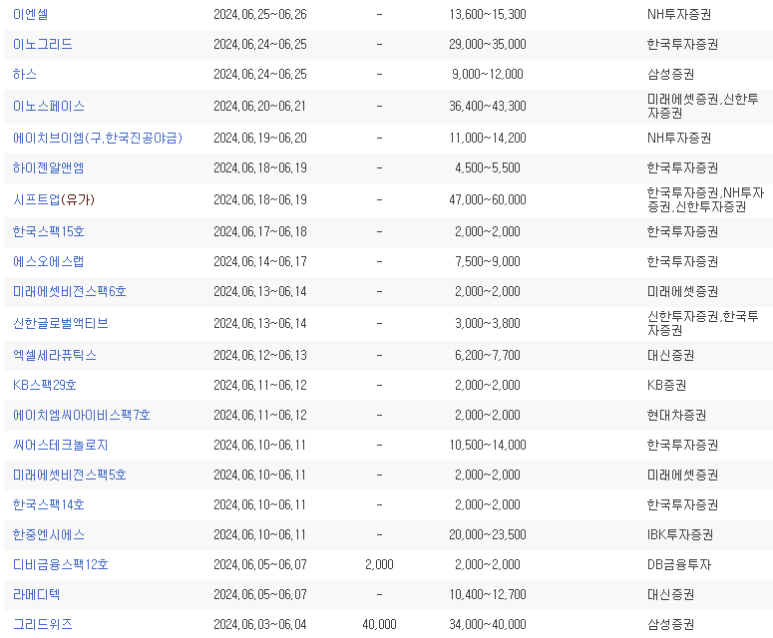Screen dimensions: 773x638
Task: Open the 한국스팩14호 link
Action: pos(48,505)
